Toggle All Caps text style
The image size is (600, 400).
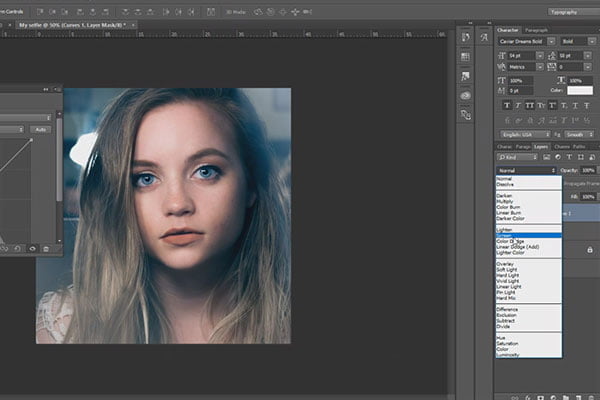(530, 106)
